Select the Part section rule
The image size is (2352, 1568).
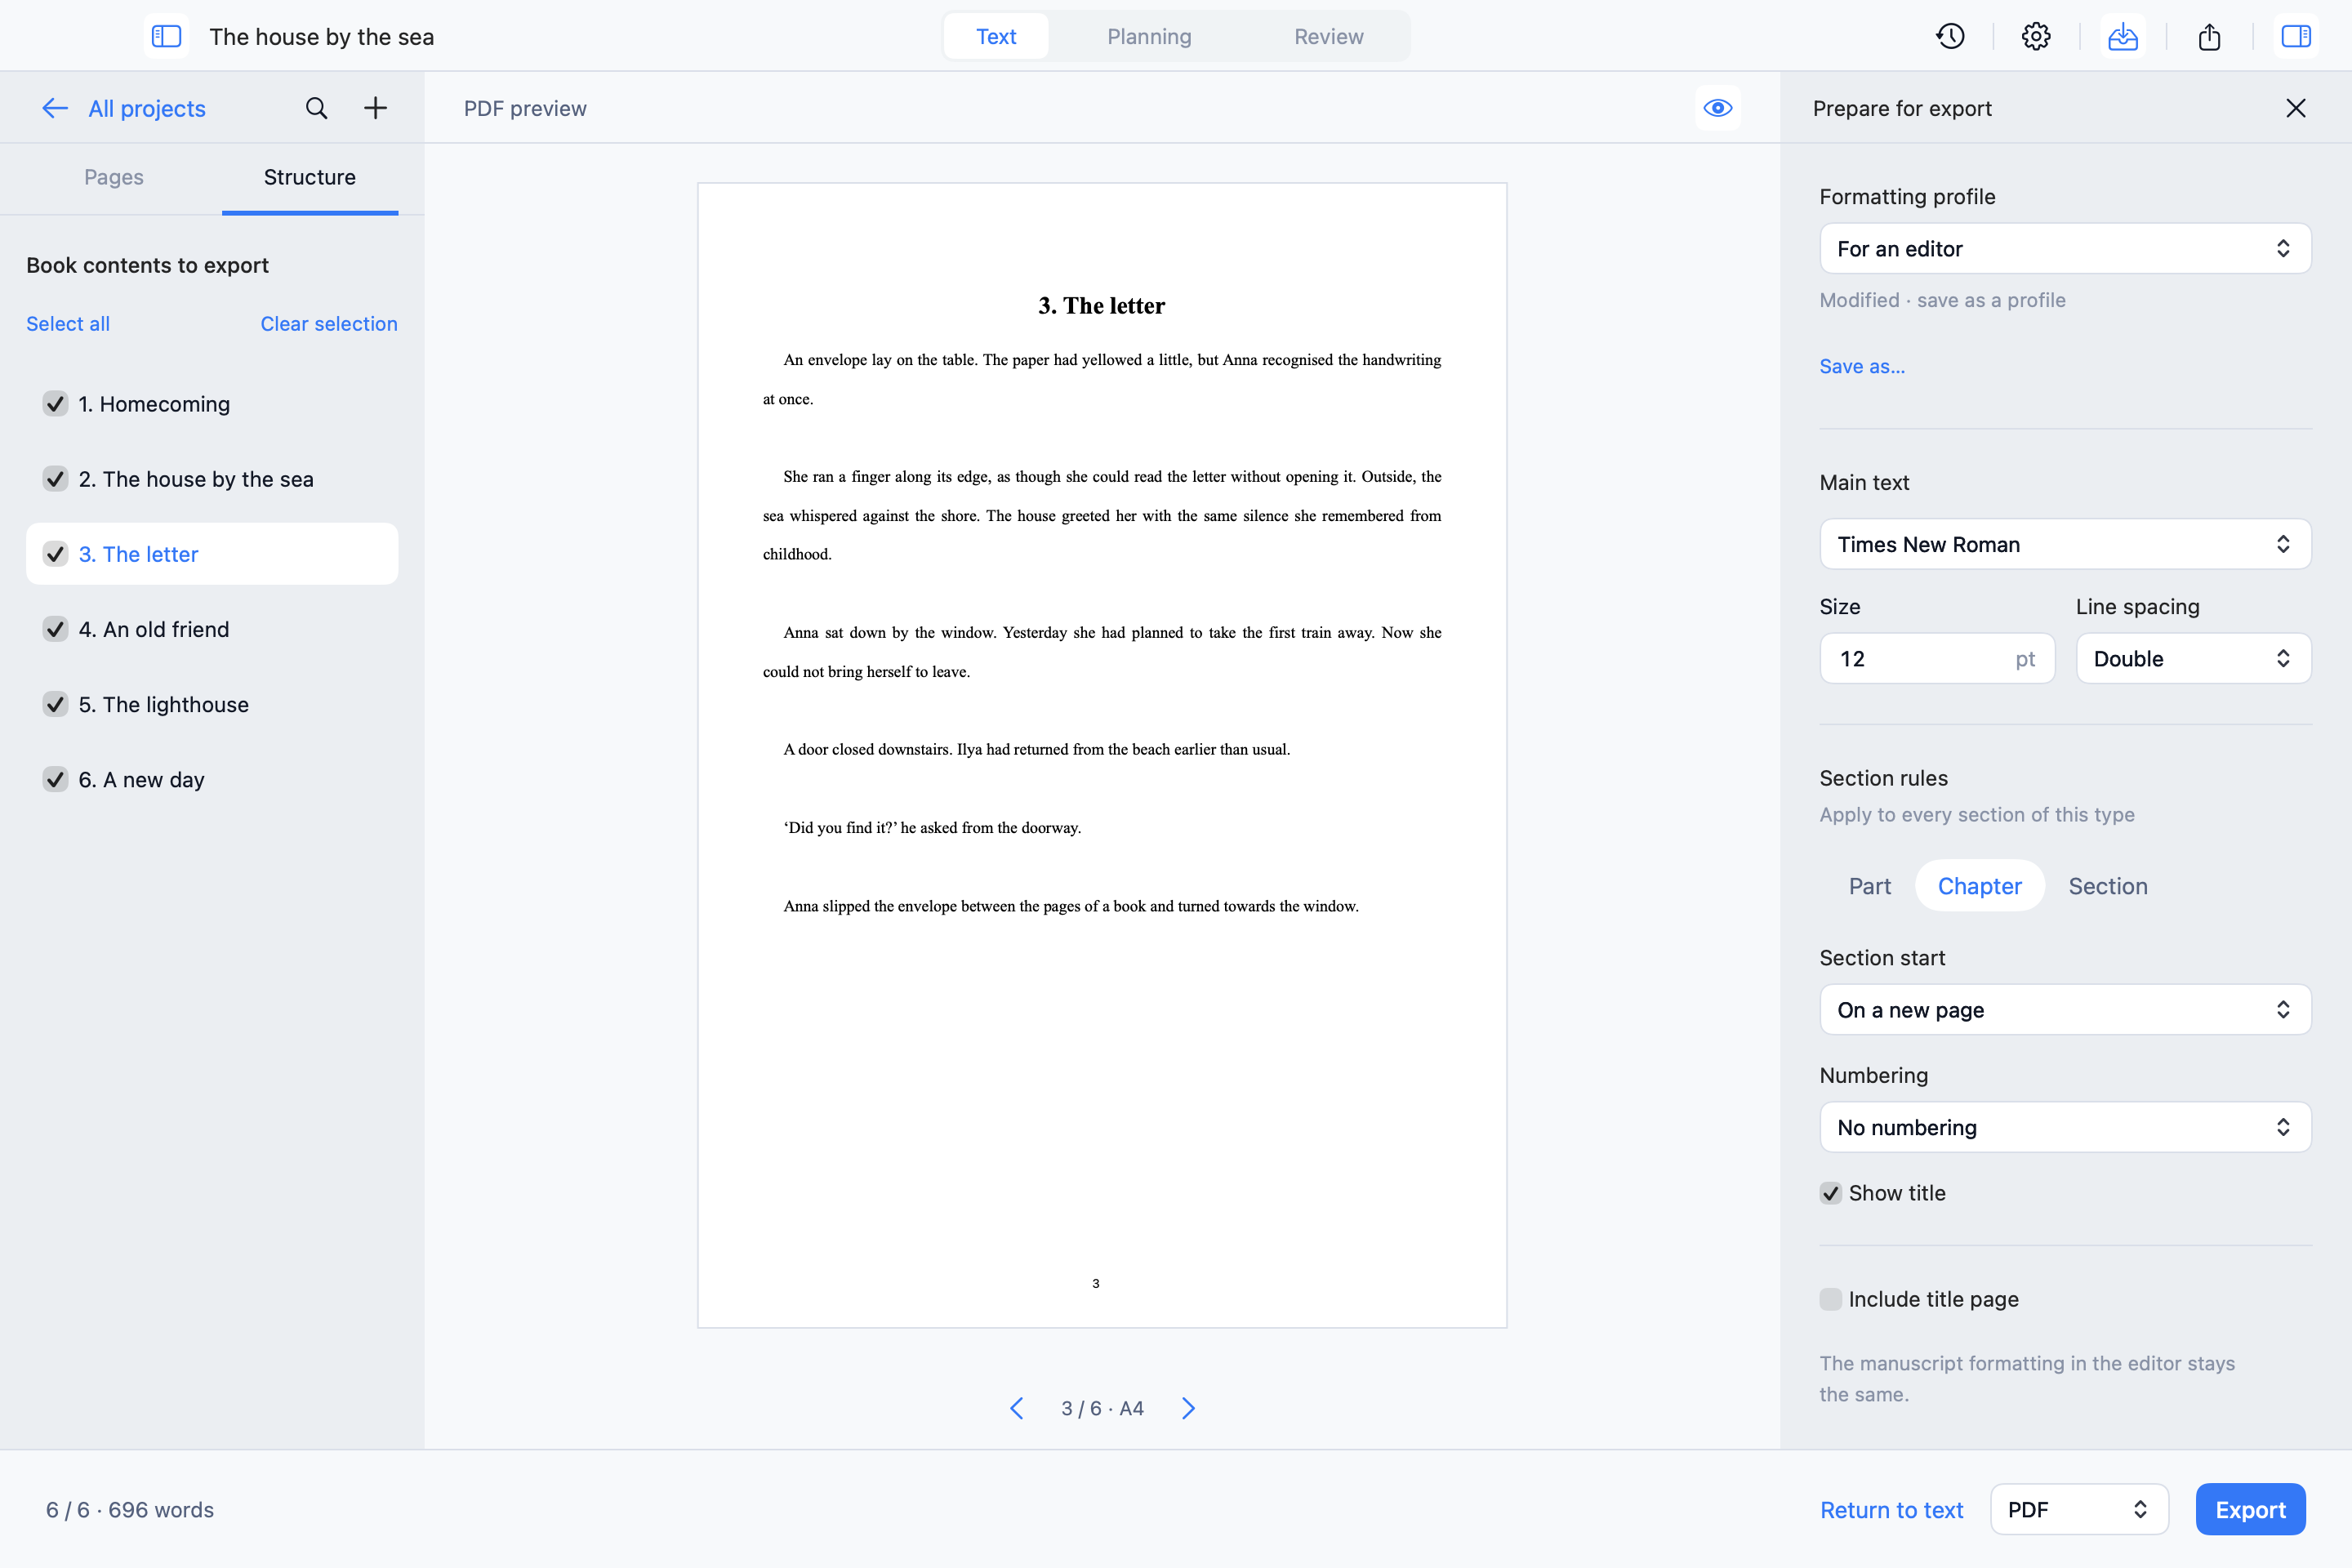pyautogui.click(x=1869, y=886)
